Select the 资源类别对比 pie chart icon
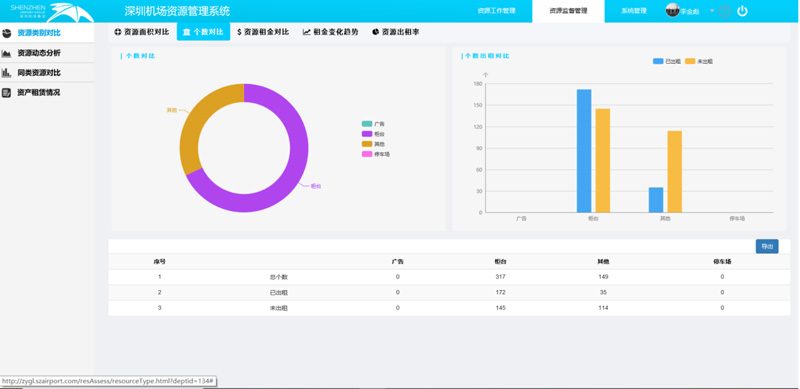800x389 pixels. 7,33
